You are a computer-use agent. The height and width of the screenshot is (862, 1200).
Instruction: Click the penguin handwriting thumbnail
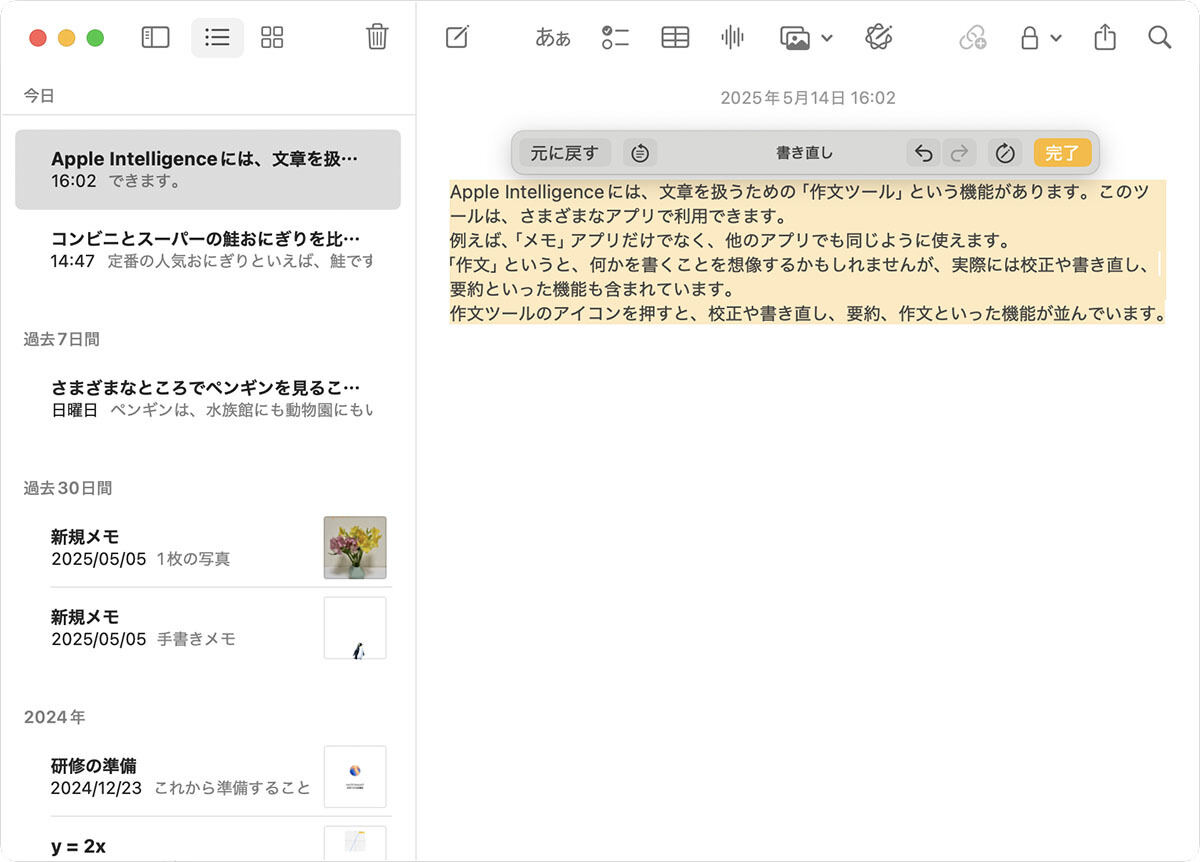[355, 628]
